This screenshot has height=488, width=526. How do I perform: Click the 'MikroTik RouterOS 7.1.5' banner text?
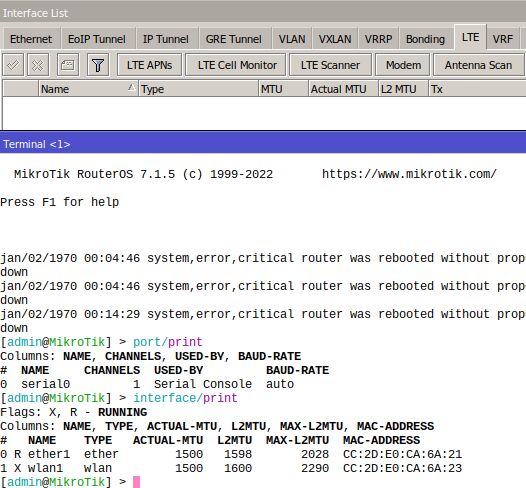pos(94,174)
